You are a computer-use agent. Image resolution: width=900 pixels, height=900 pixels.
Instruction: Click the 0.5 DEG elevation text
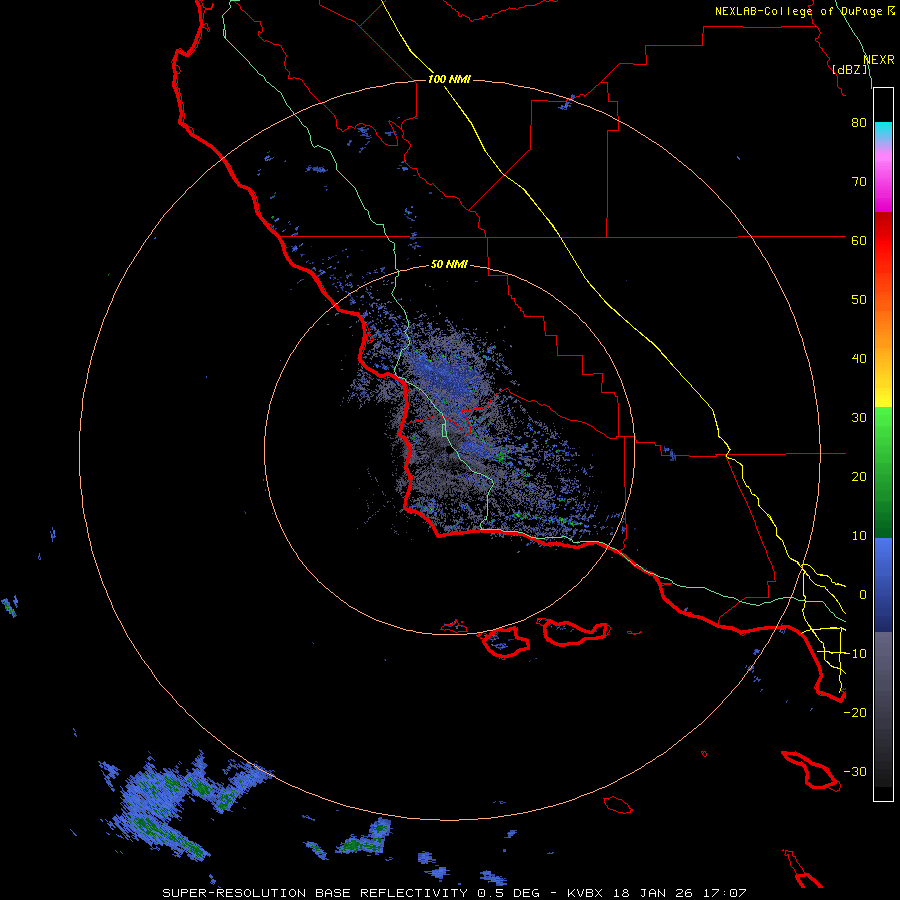[x=508, y=893]
